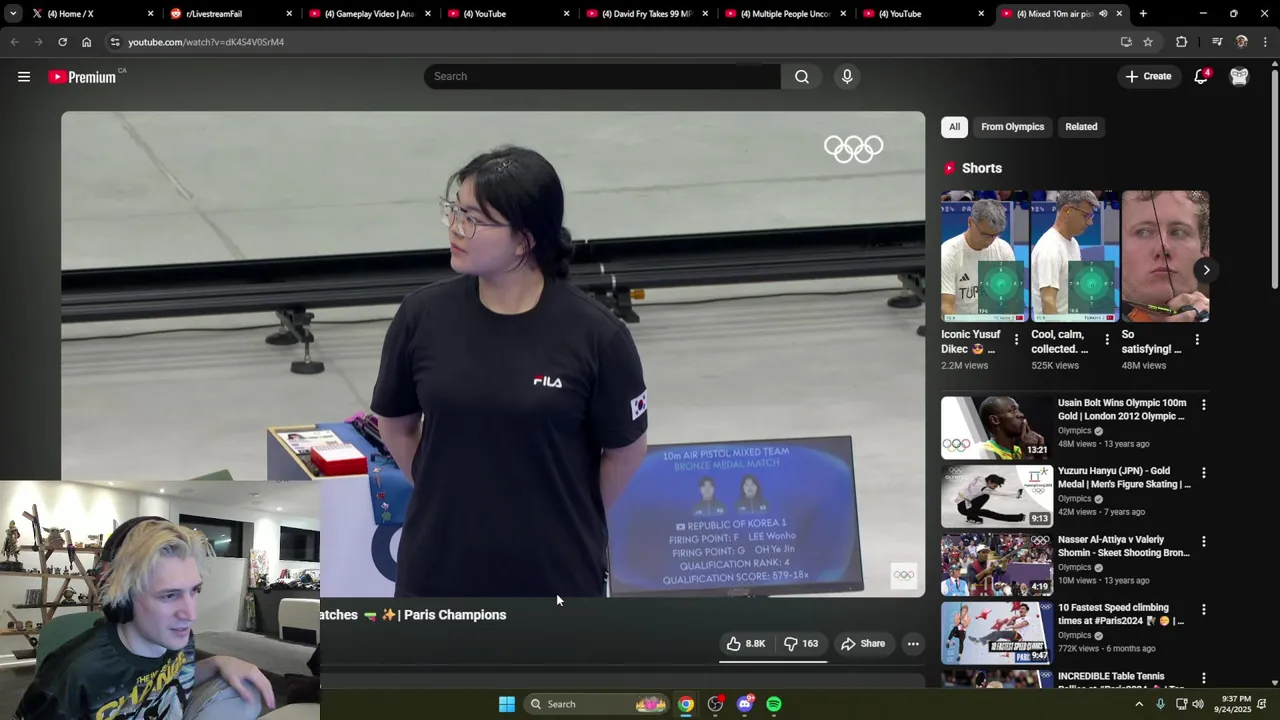The height and width of the screenshot is (720, 1280).
Task: Open the Skeet Shooting video thumbnail
Action: 996,564
